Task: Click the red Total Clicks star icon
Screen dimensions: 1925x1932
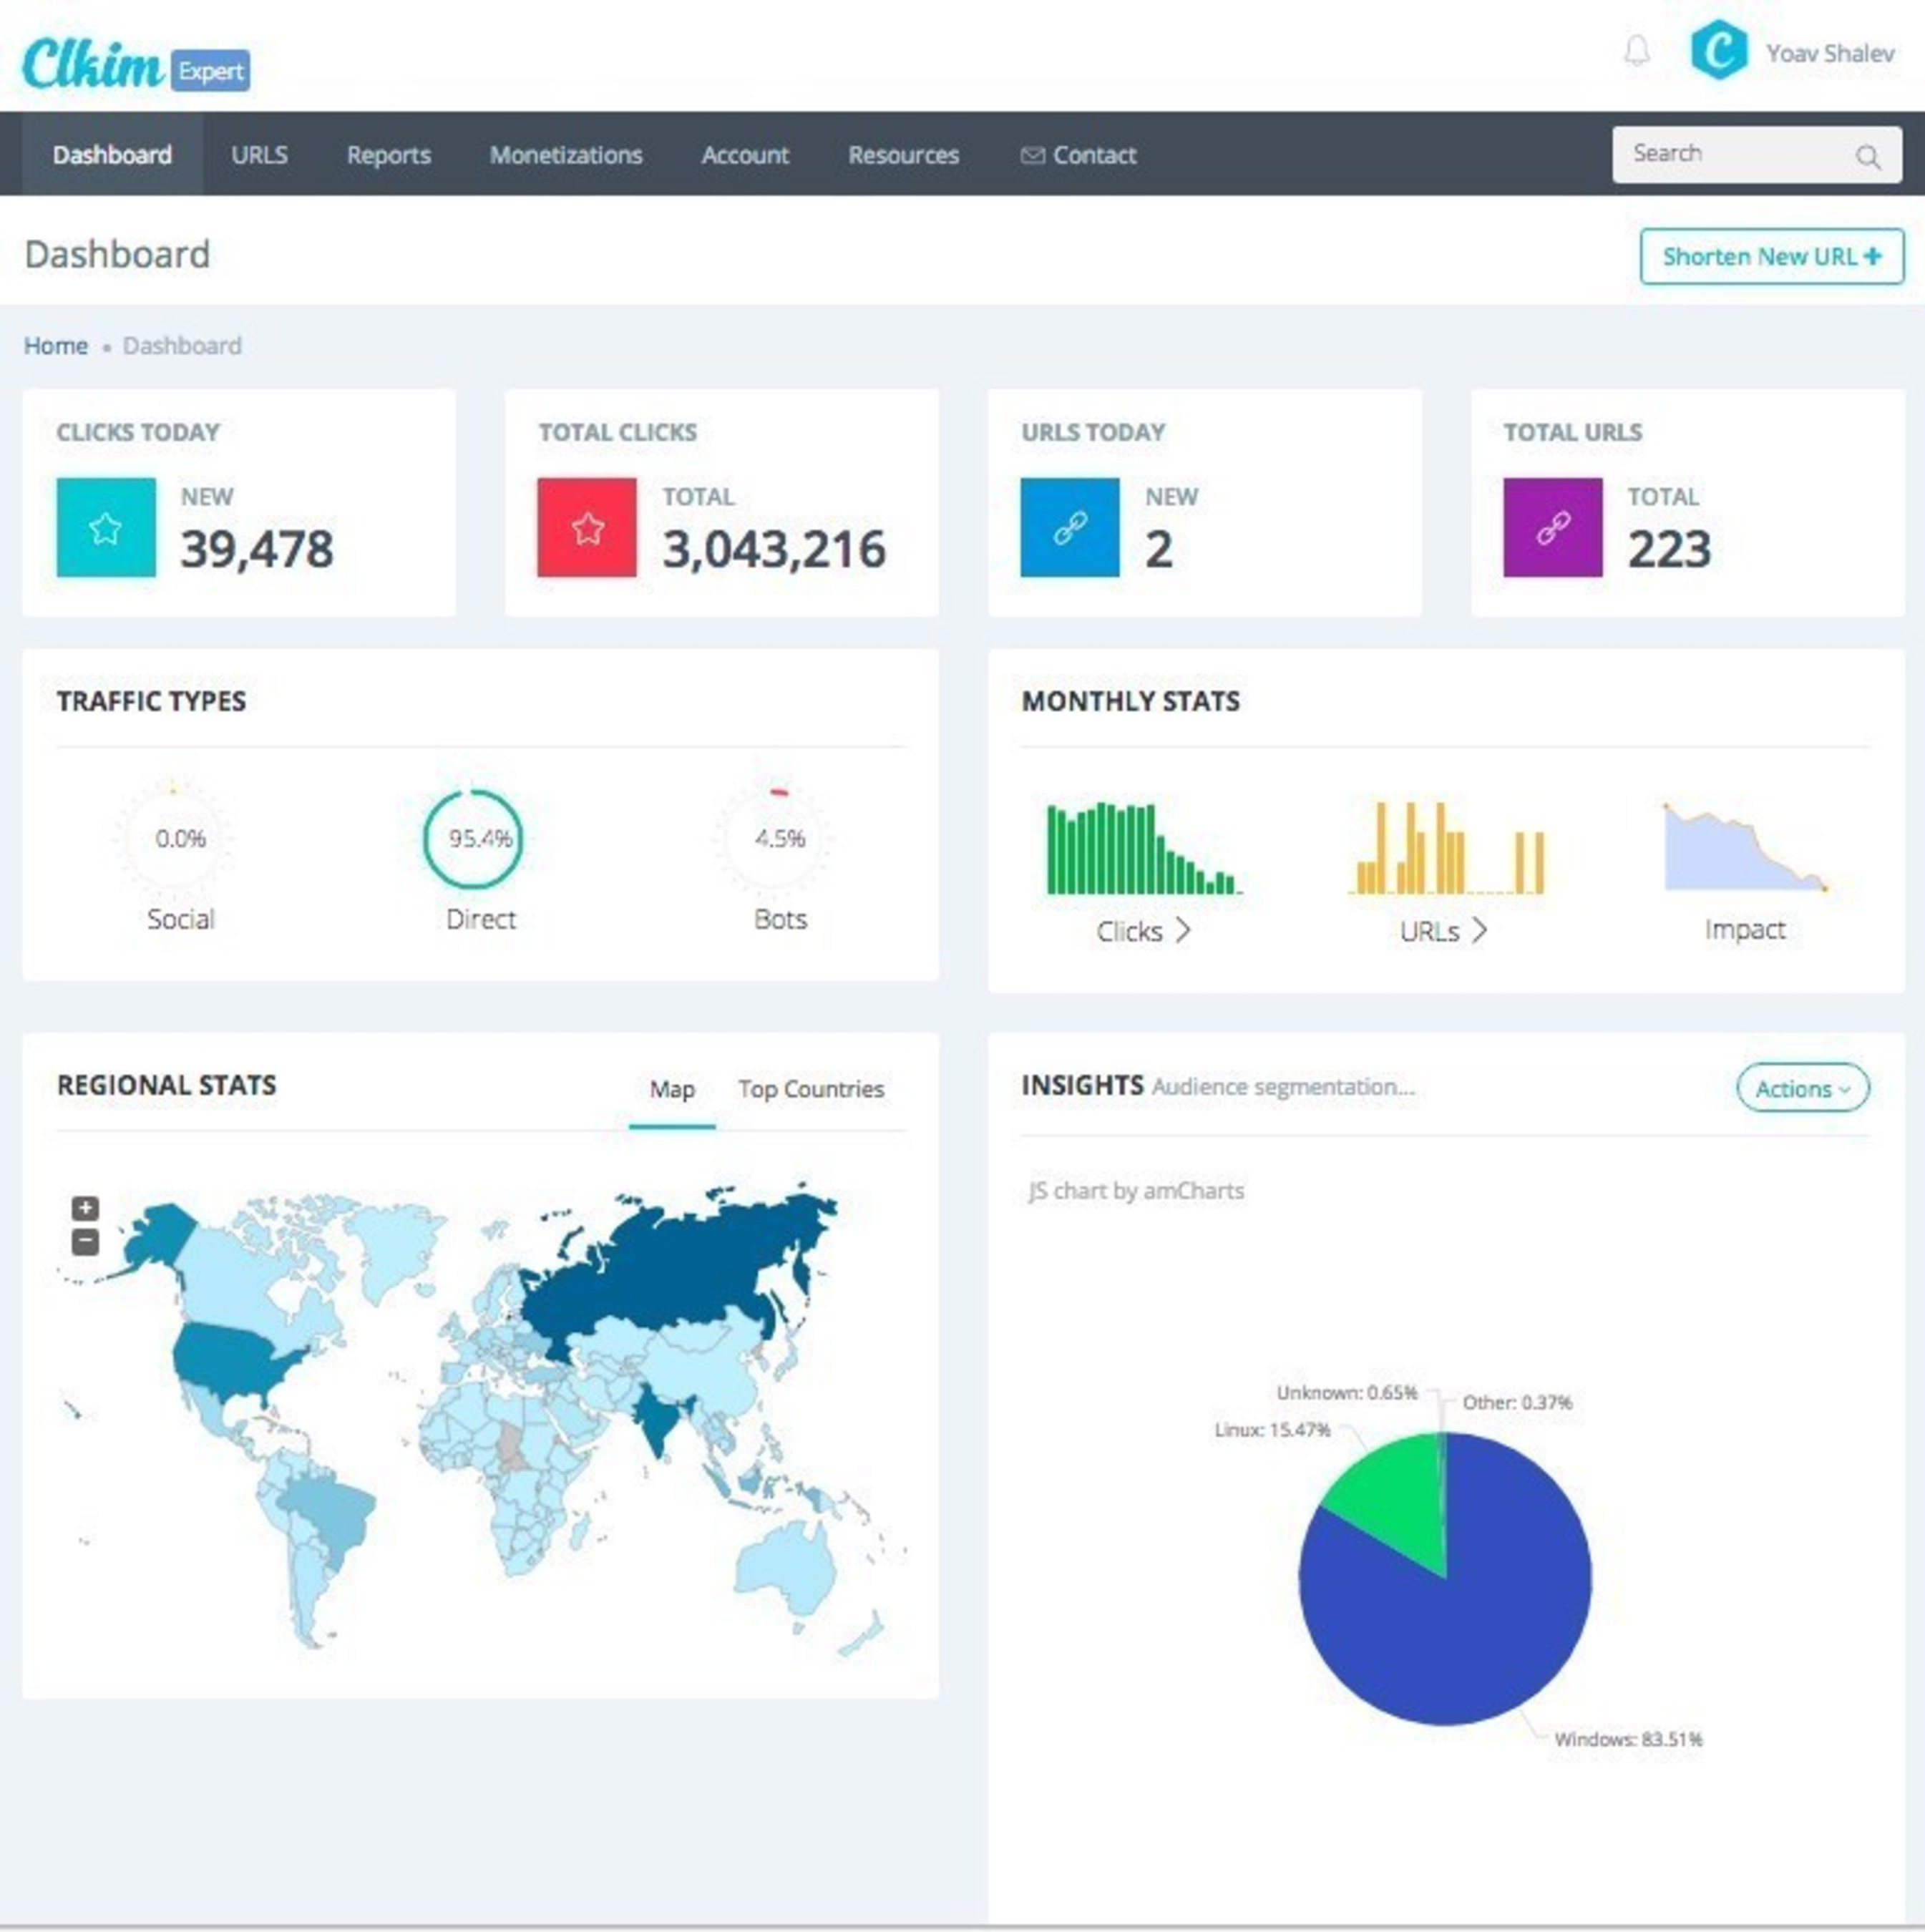Action: pyautogui.click(x=587, y=527)
